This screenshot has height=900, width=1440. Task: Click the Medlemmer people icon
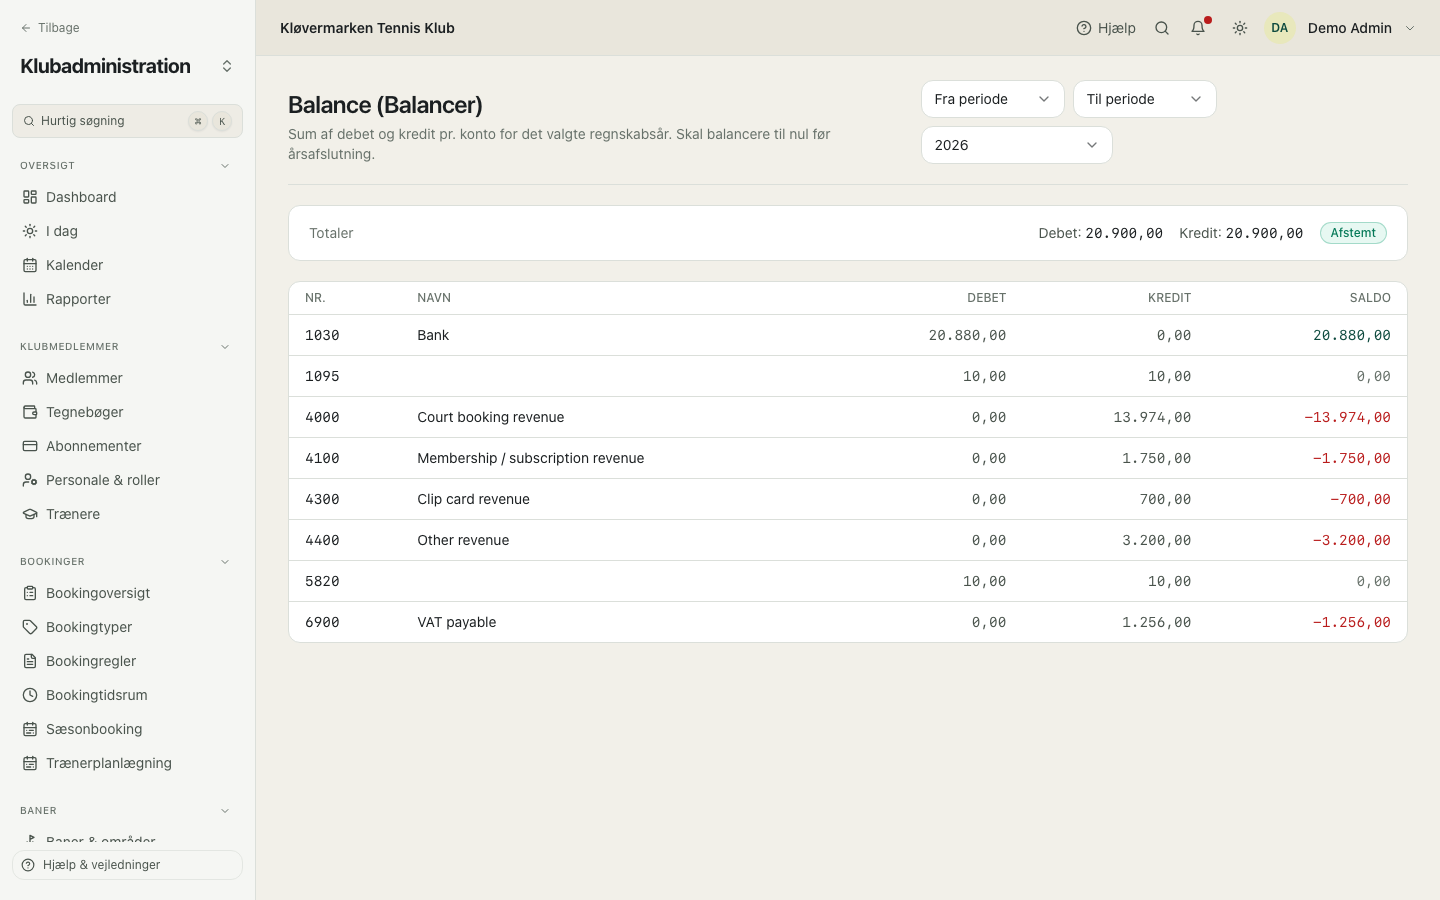[30, 378]
